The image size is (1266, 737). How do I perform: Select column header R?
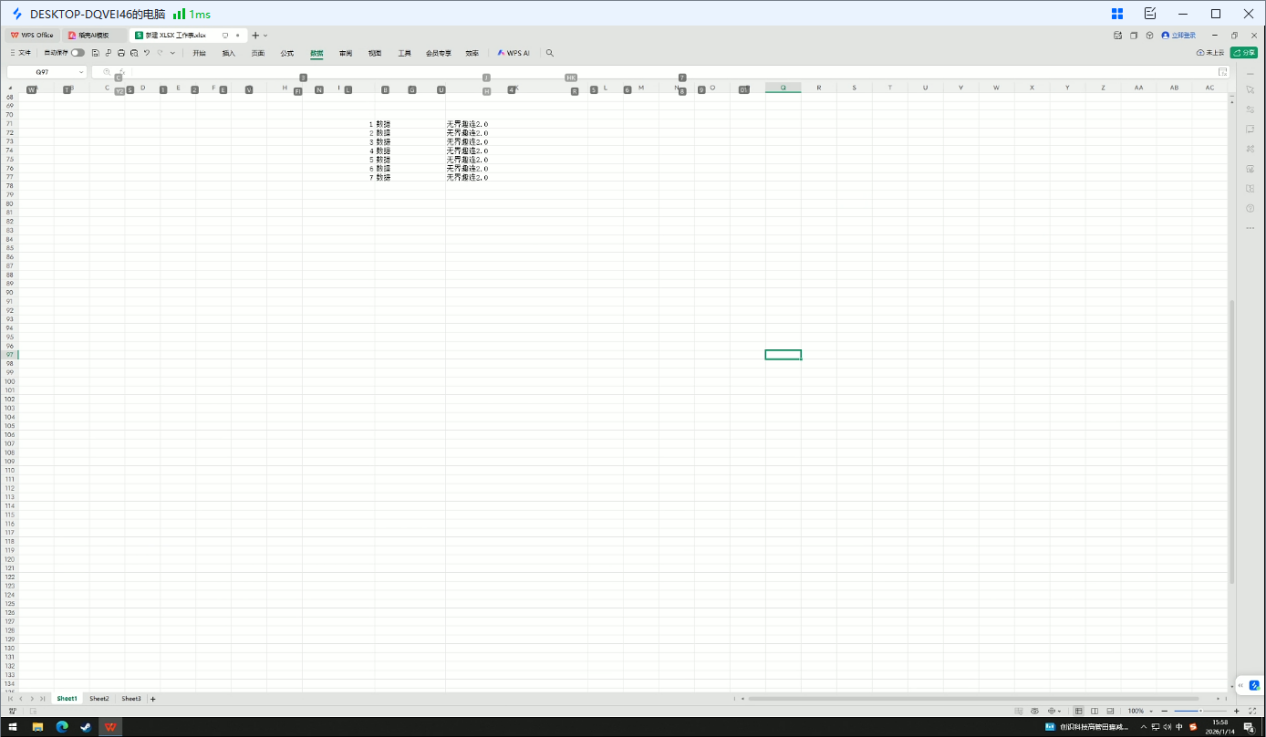coord(819,88)
